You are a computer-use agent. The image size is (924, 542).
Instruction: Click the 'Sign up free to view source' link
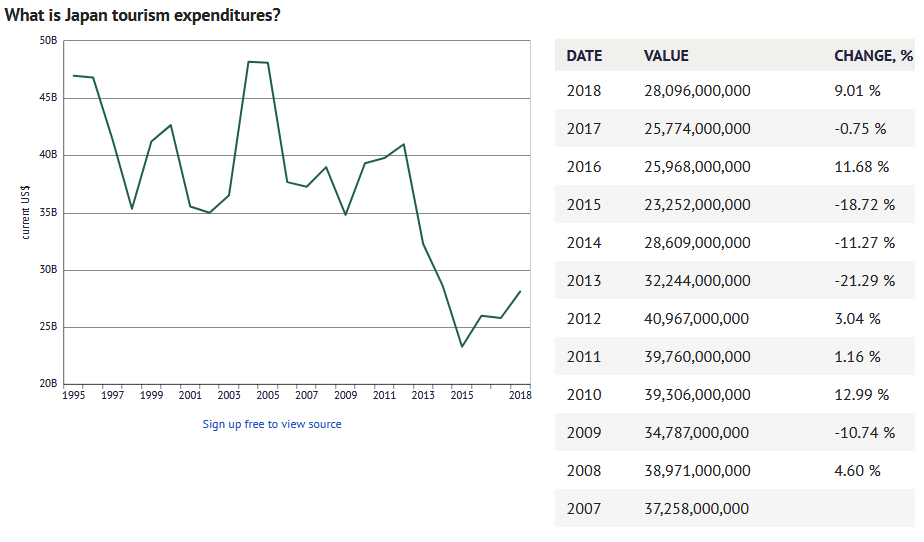(x=272, y=424)
